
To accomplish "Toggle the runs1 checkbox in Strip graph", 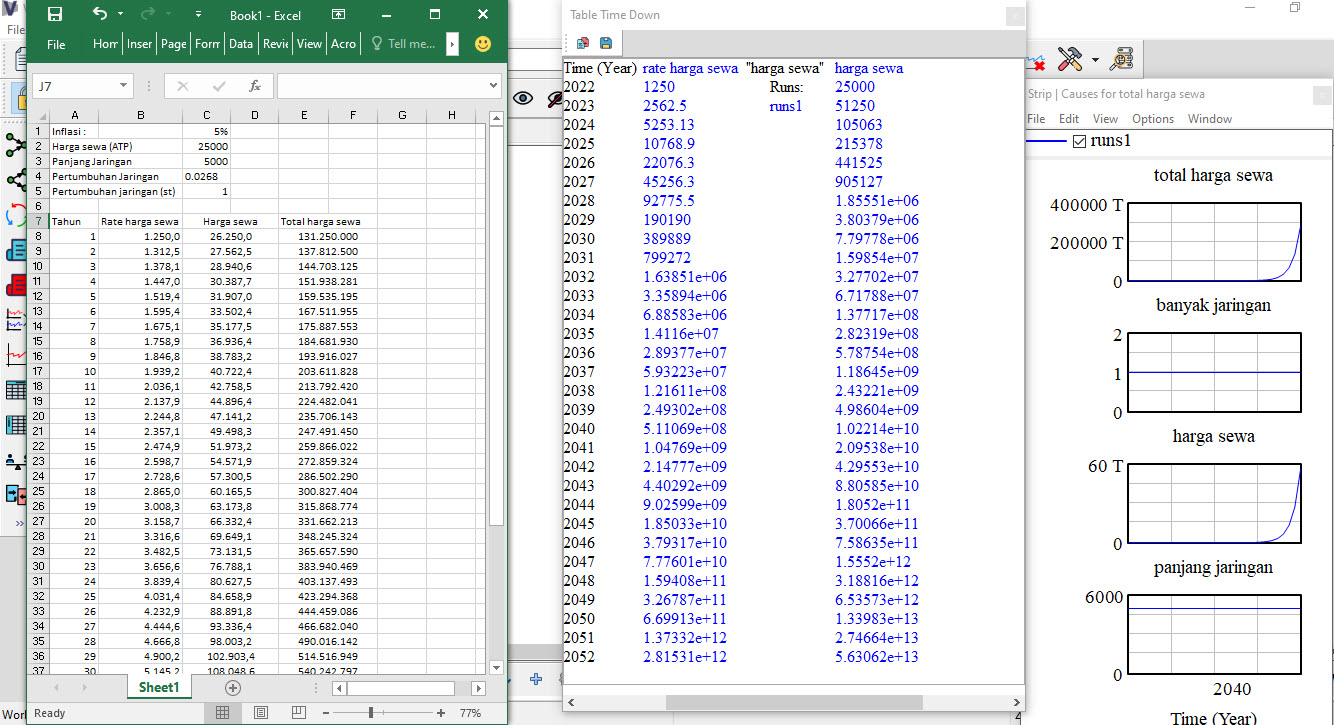I will tap(1078, 141).
